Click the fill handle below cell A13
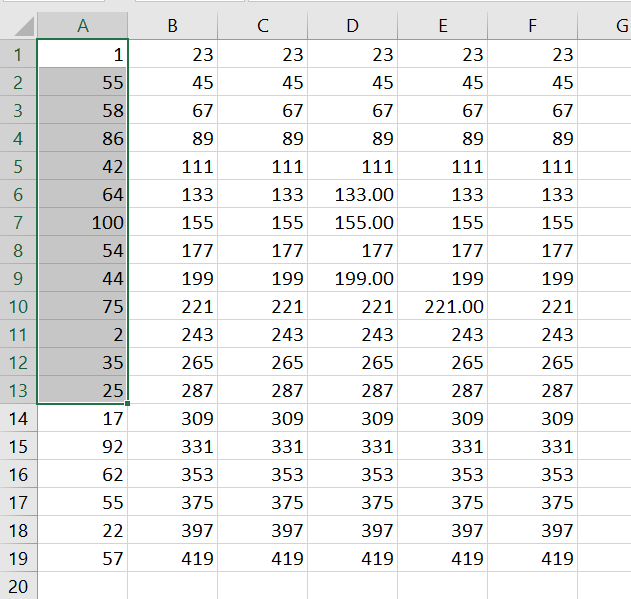 pos(128,404)
